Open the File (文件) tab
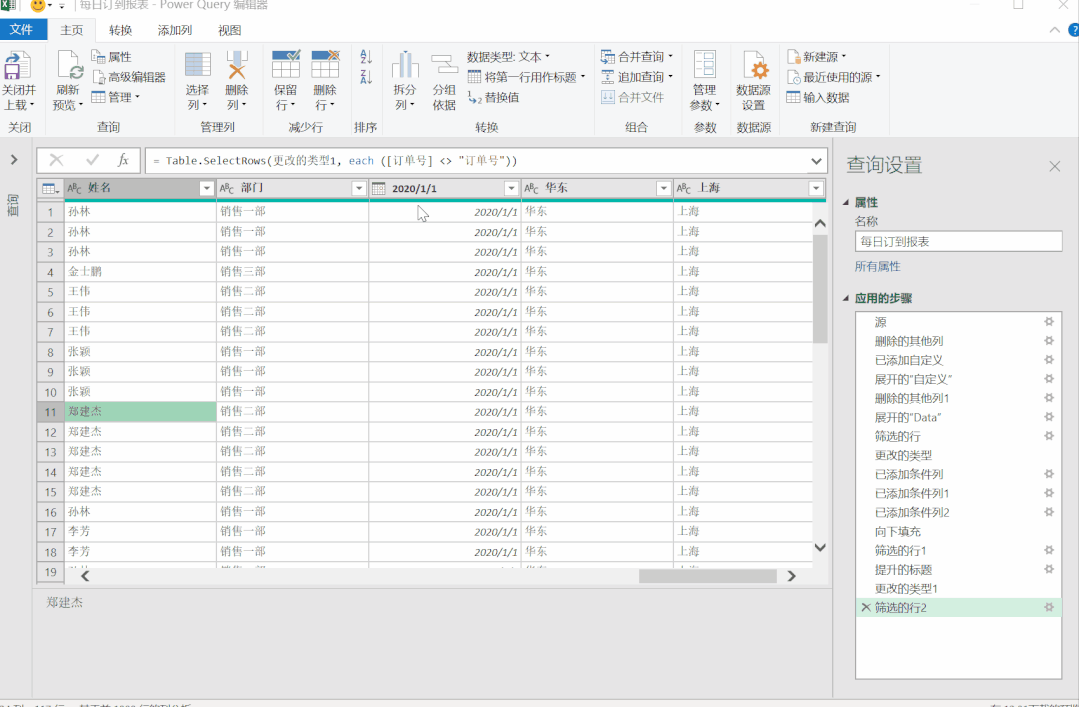 click(21, 30)
